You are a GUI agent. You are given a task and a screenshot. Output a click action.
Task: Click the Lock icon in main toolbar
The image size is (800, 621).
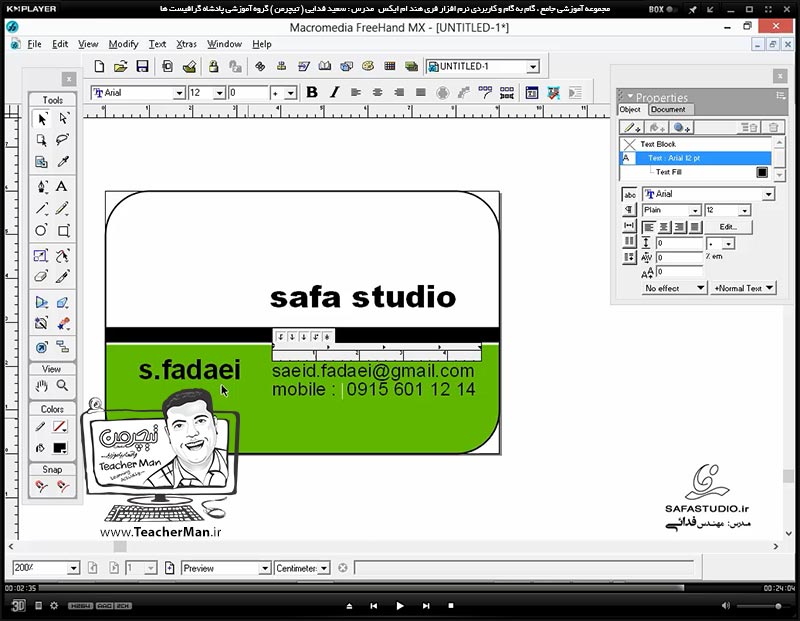tap(213, 66)
